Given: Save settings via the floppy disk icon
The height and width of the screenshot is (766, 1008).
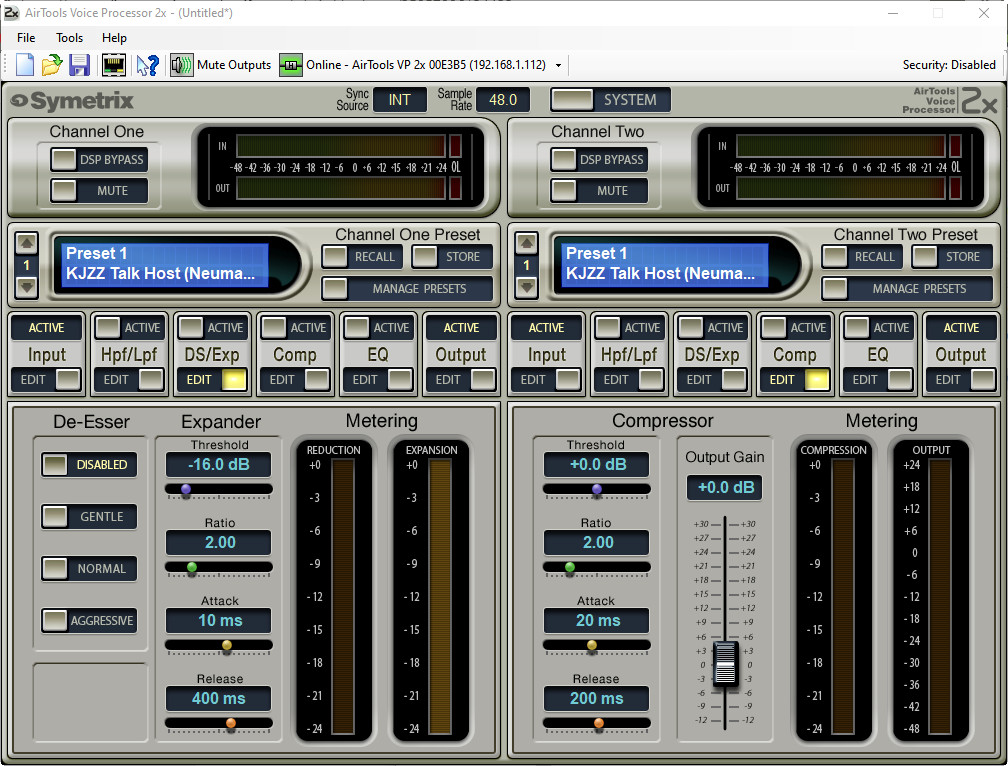Looking at the screenshot, I should (79, 65).
